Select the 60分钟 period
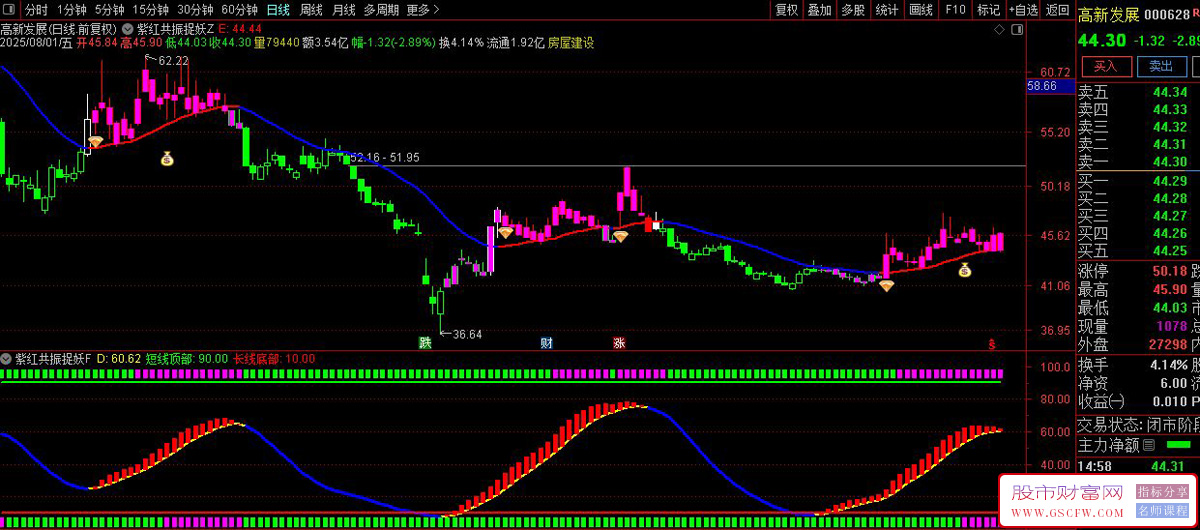This screenshot has height=530, width=1200. tap(240, 10)
